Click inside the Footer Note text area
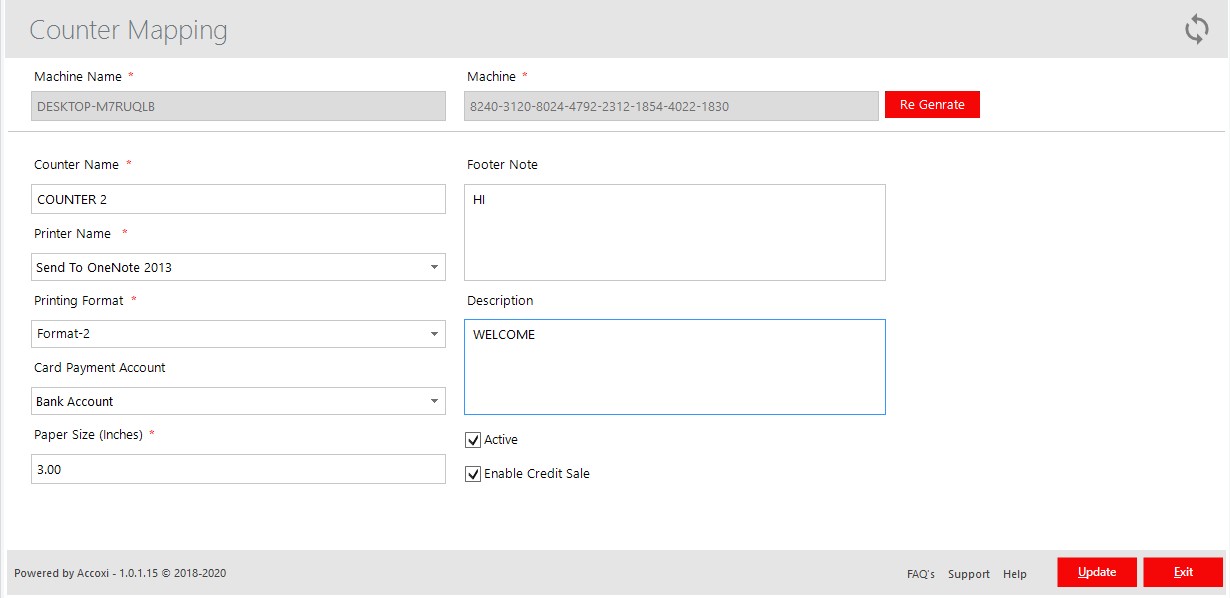Screen dimensions: 1230x598 coord(674,230)
